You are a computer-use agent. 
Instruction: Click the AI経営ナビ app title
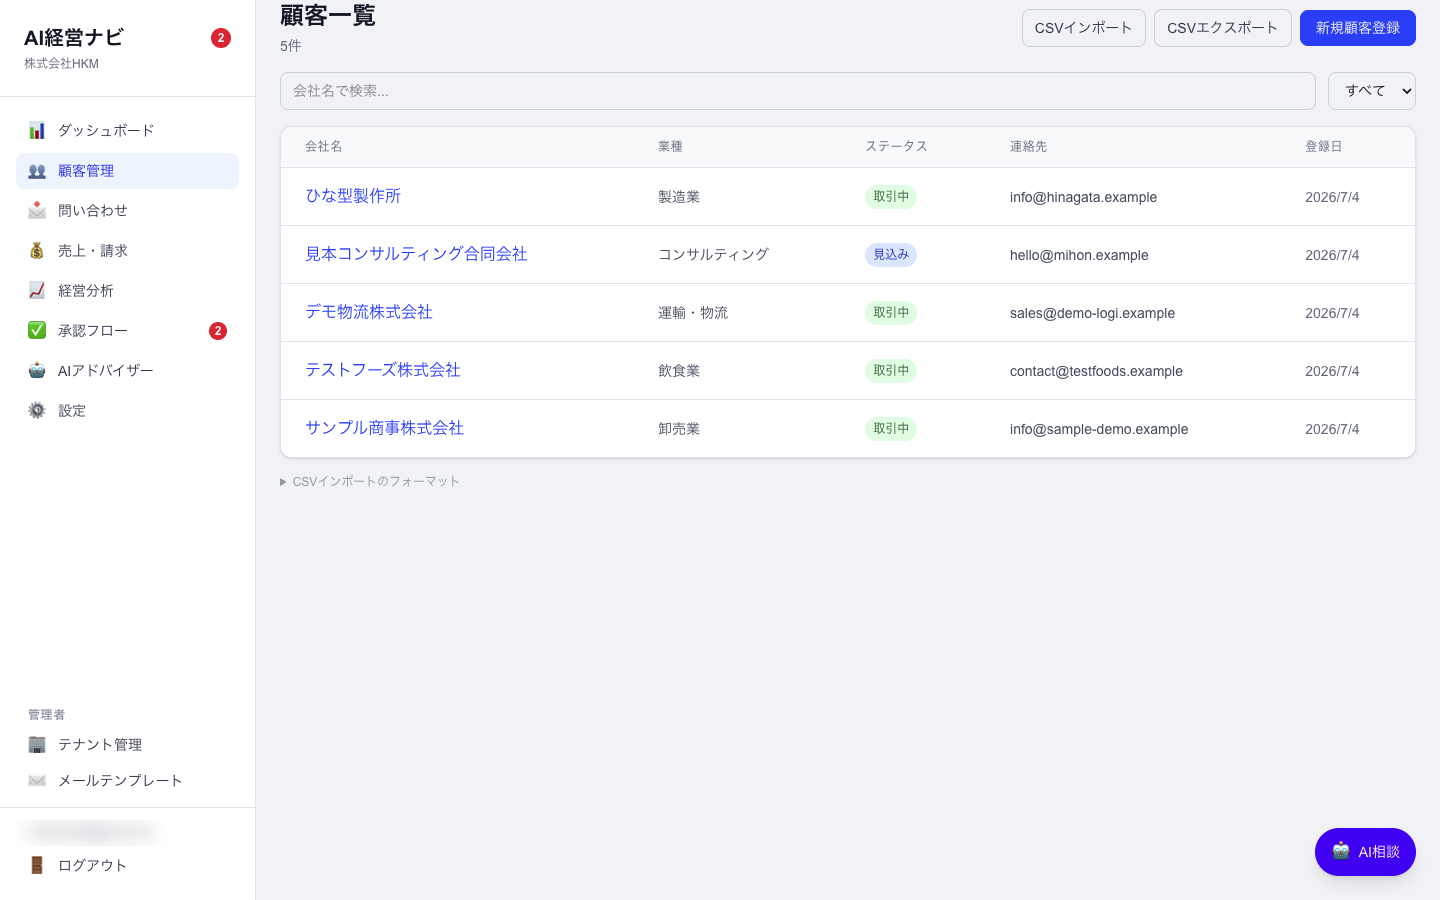pyautogui.click(x=74, y=38)
